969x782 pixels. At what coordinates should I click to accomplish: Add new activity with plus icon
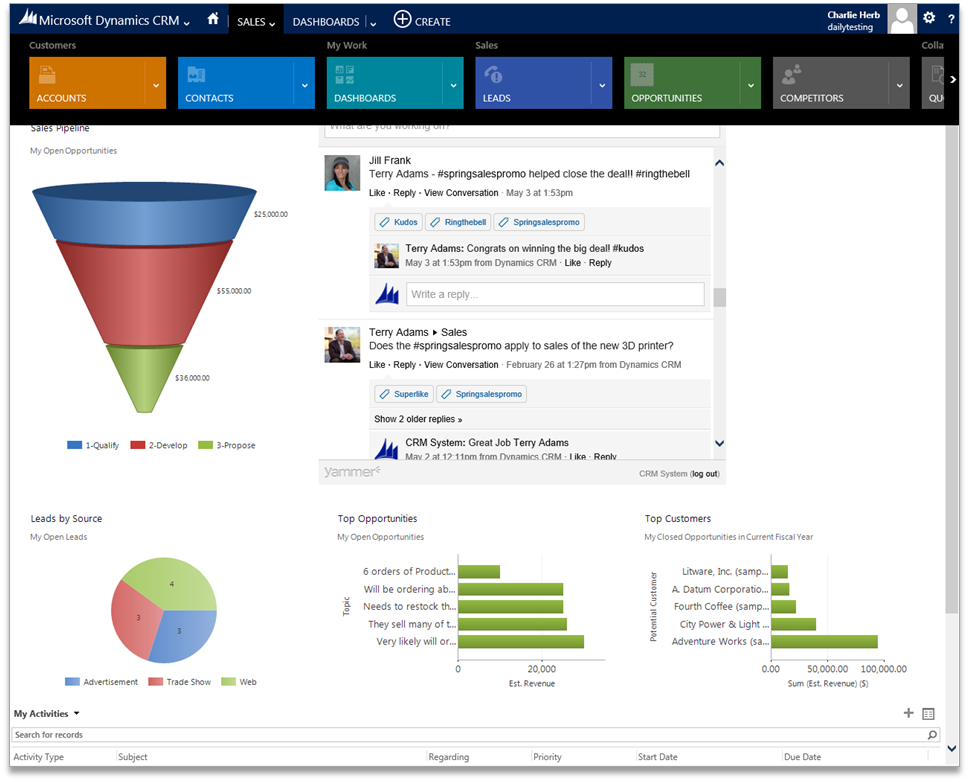[908, 713]
